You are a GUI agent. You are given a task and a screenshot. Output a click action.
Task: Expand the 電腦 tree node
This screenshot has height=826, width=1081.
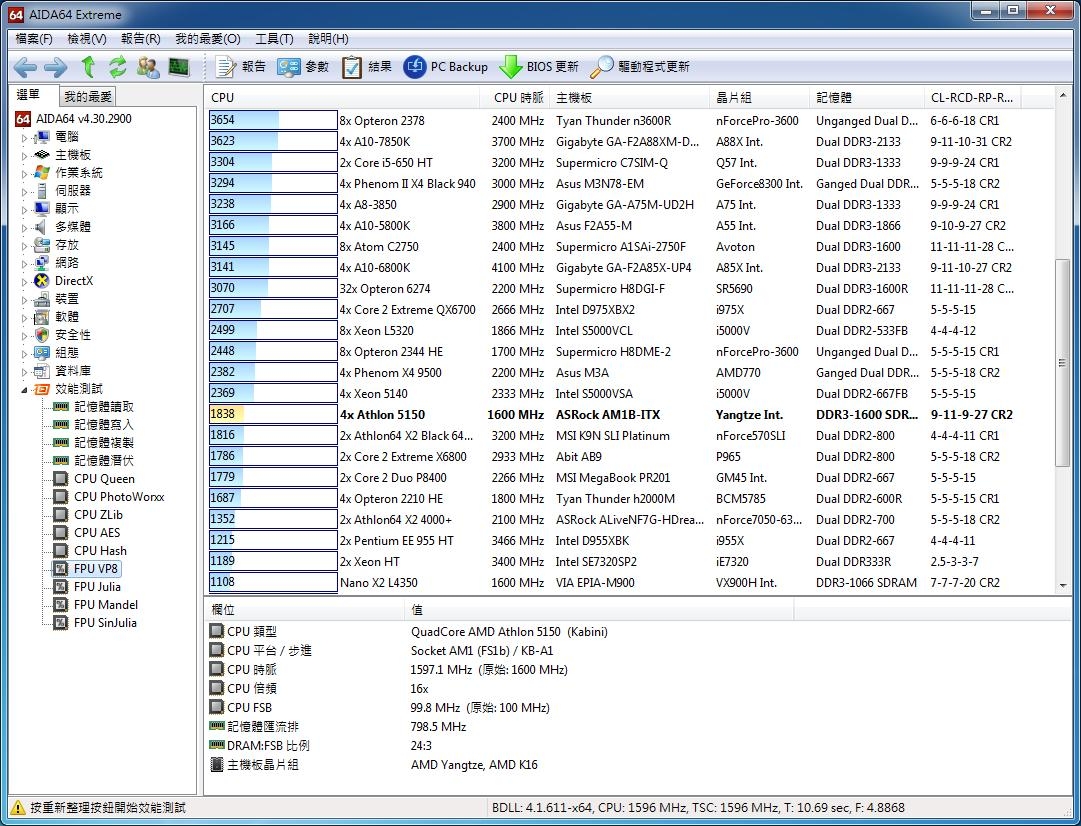25,137
